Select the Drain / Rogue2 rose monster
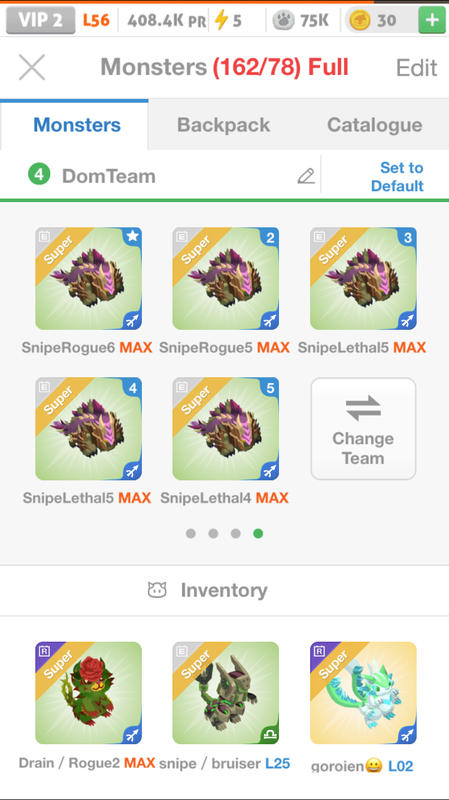 pyautogui.click(x=88, y=693)
